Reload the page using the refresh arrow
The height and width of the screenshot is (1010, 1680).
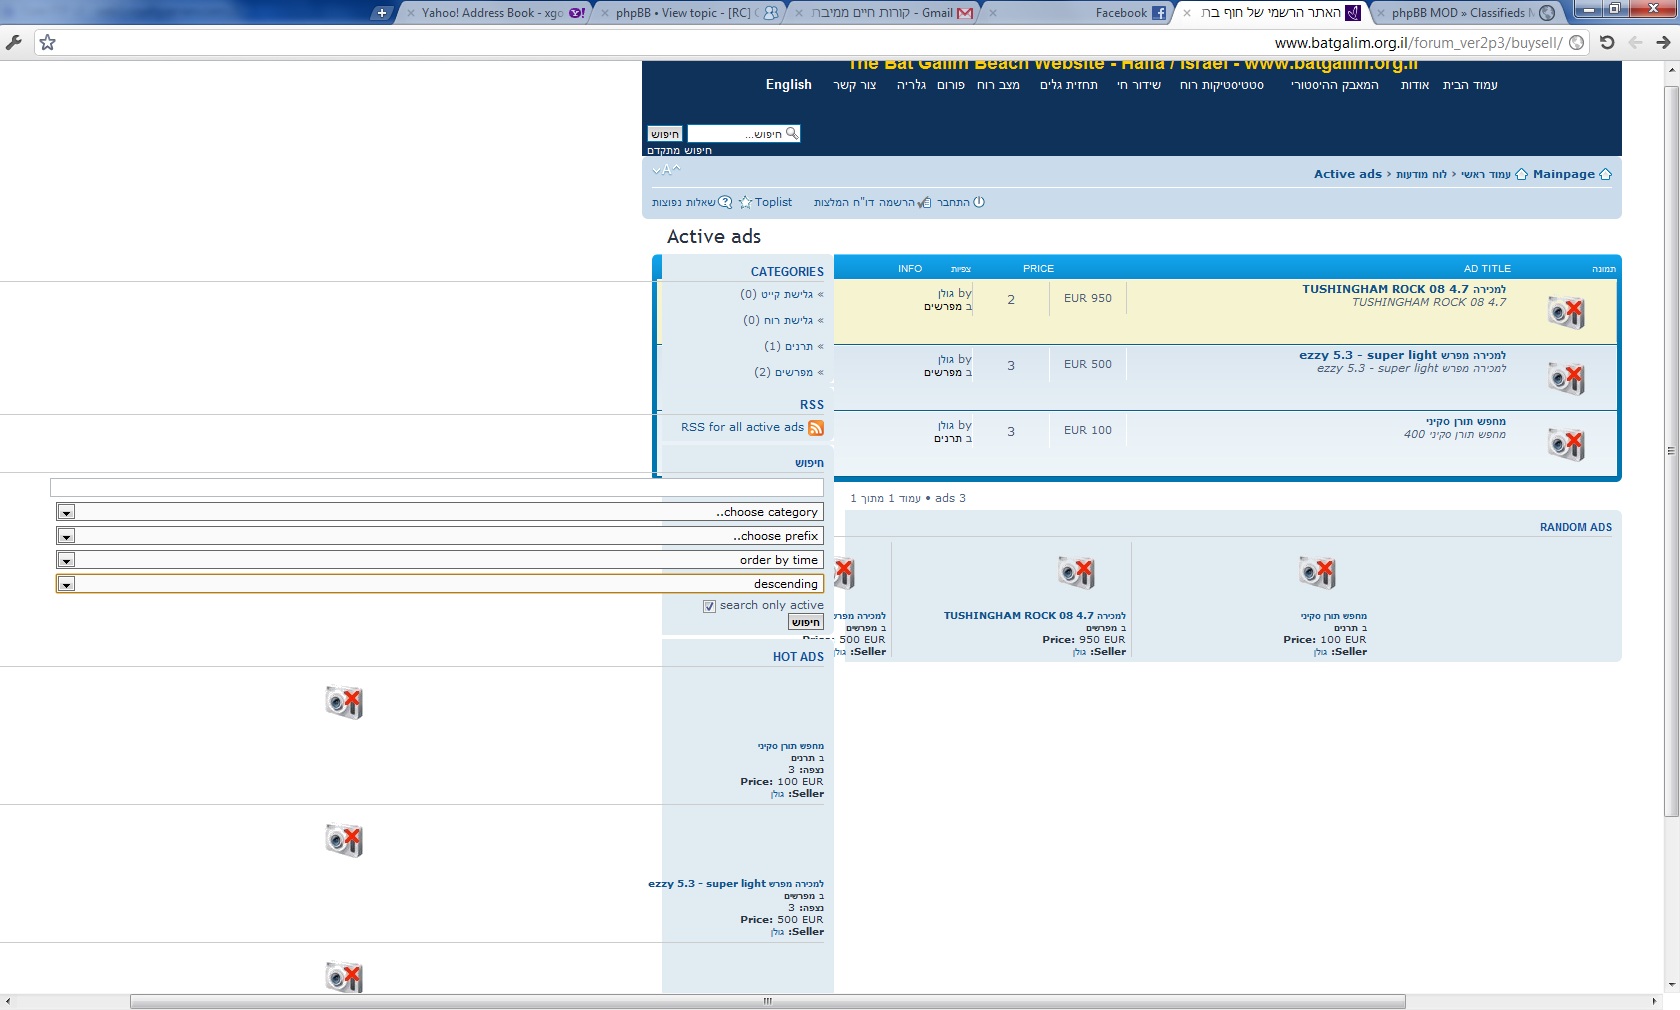(1607, 42)
